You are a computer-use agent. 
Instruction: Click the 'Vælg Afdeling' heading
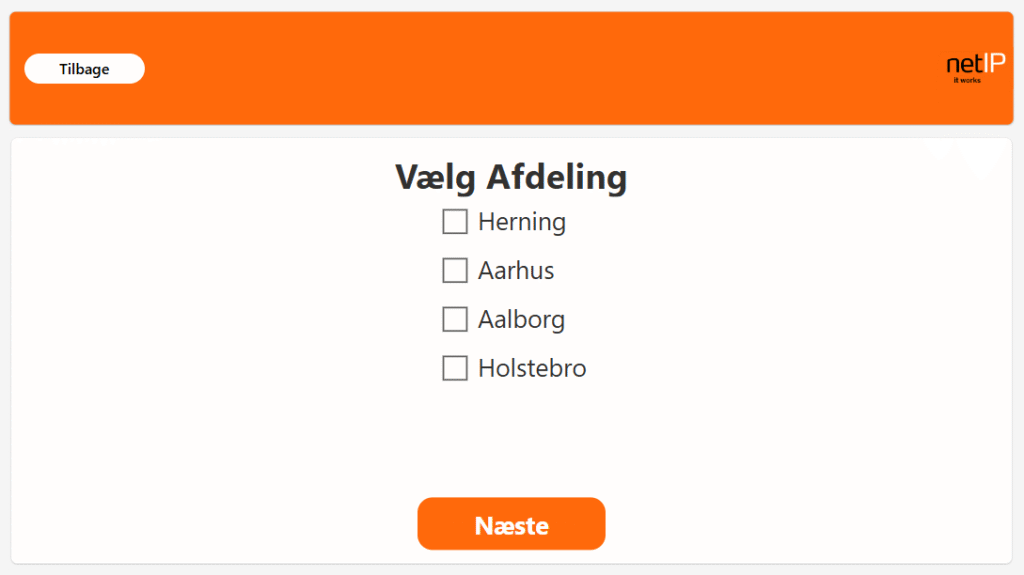click(x=511, y=178)
